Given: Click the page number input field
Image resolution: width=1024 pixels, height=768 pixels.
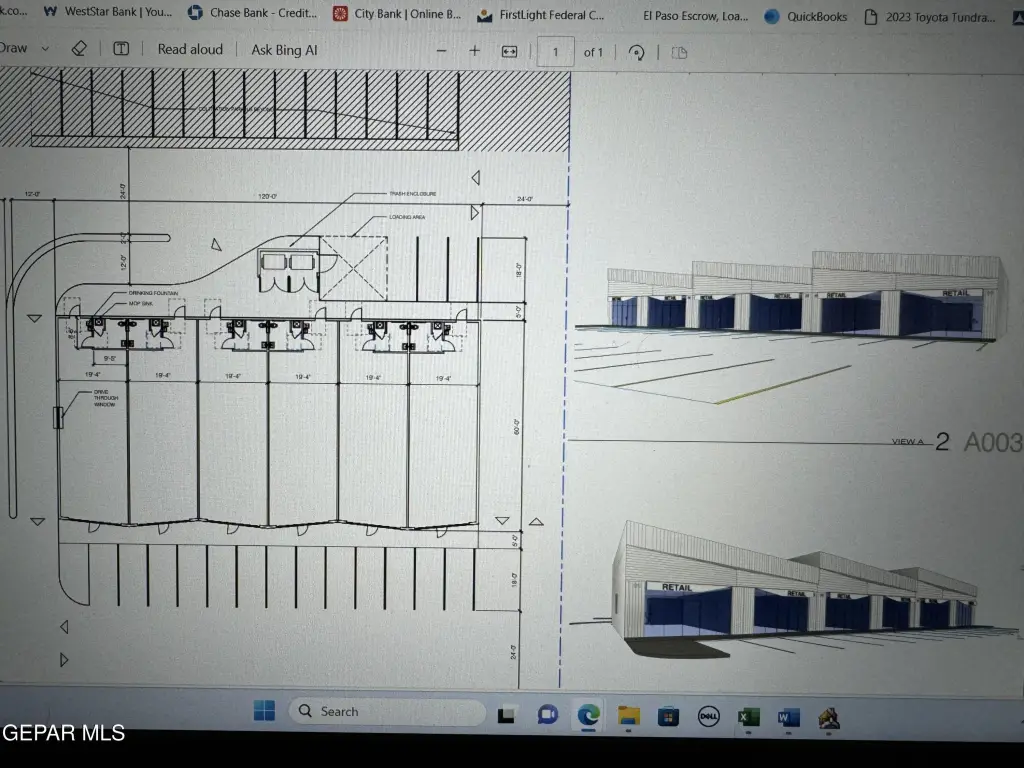Looking at the screenshot, I should 555,52.
